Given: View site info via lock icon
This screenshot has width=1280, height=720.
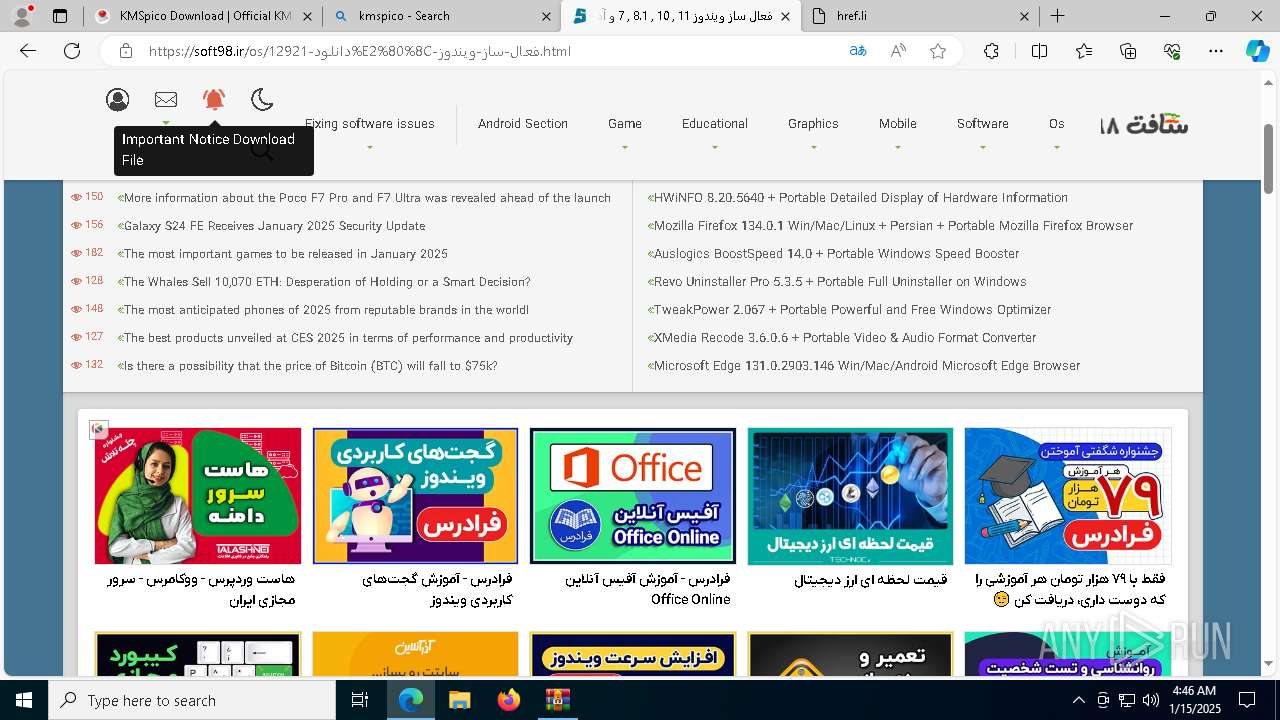Looking at the screenshot, I should pyautogui.click(x=125, y=51).
